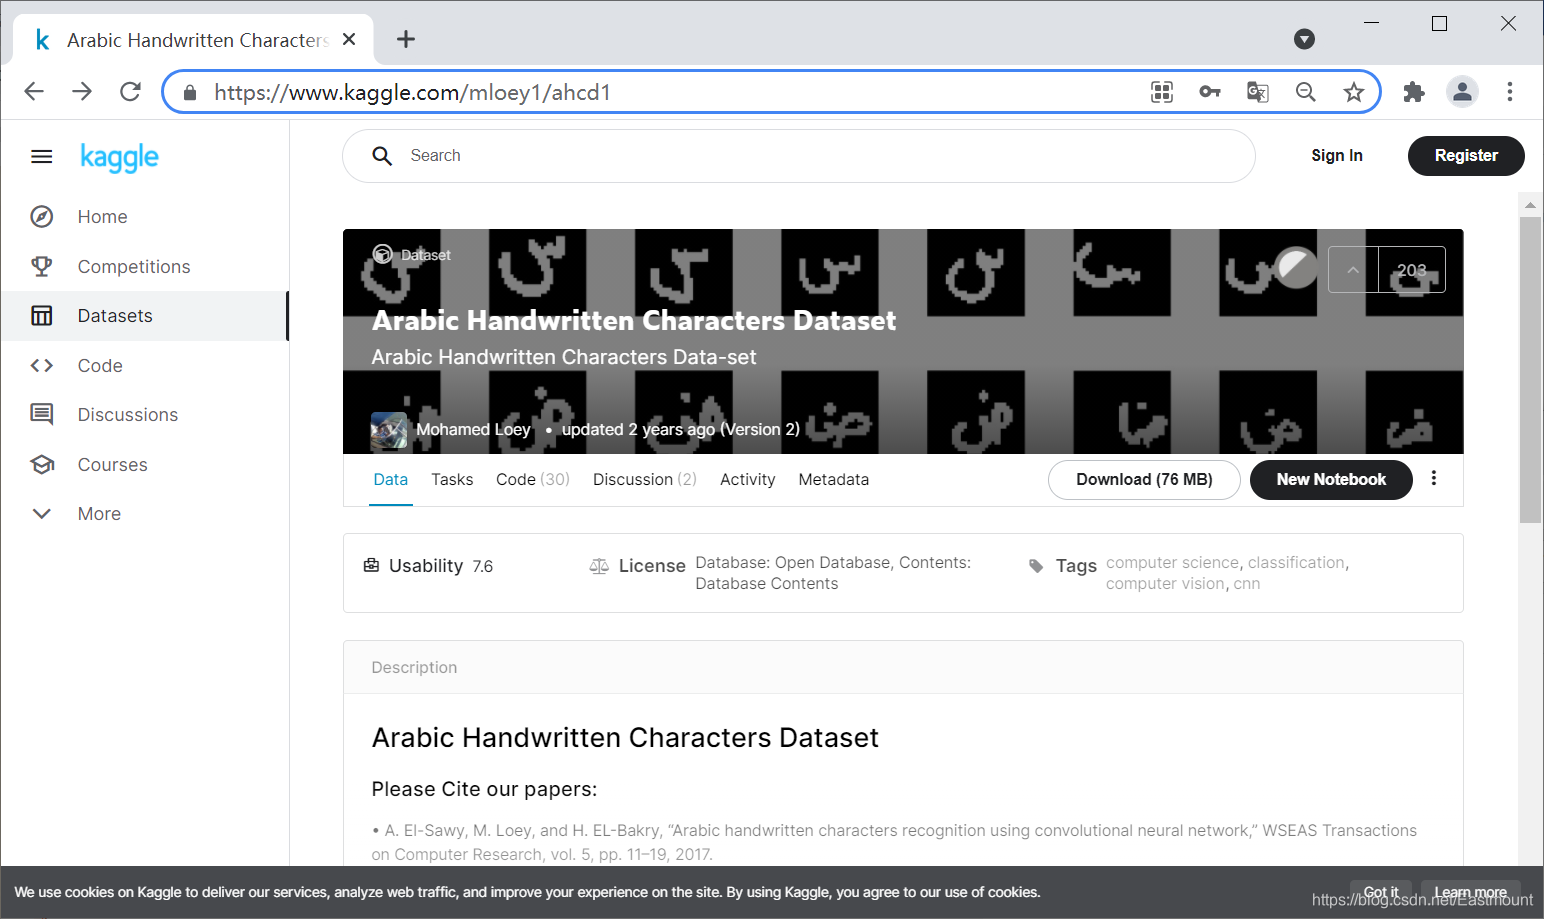Click the padlock site info icon
1544x919 pixels.
tap(190, 93)
